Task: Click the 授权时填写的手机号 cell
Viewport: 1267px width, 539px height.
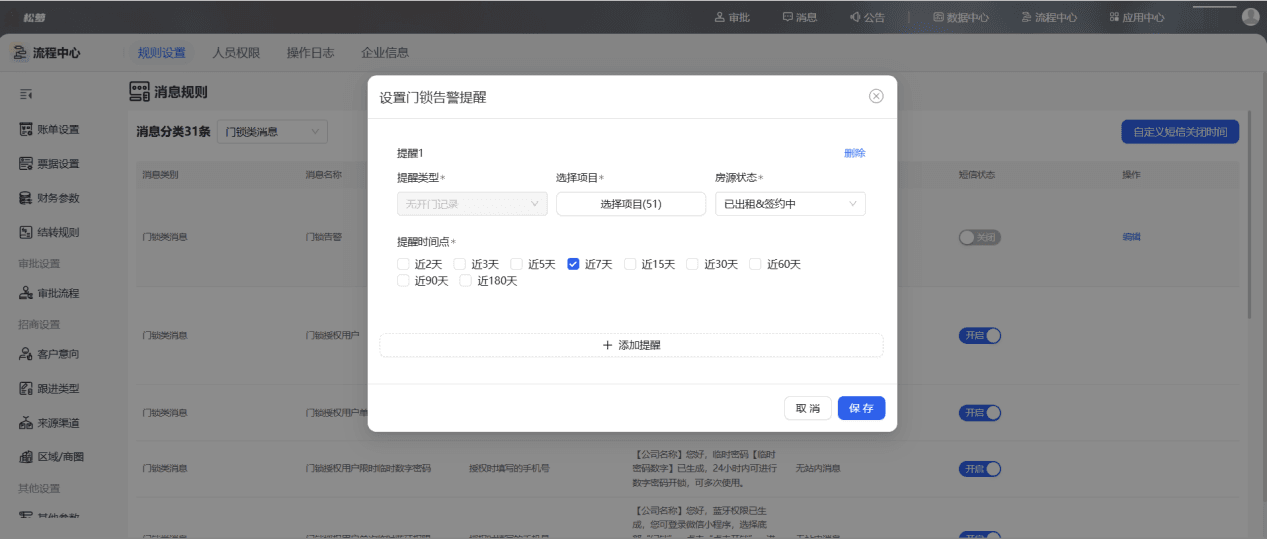Action: click(x=509, y=468)
